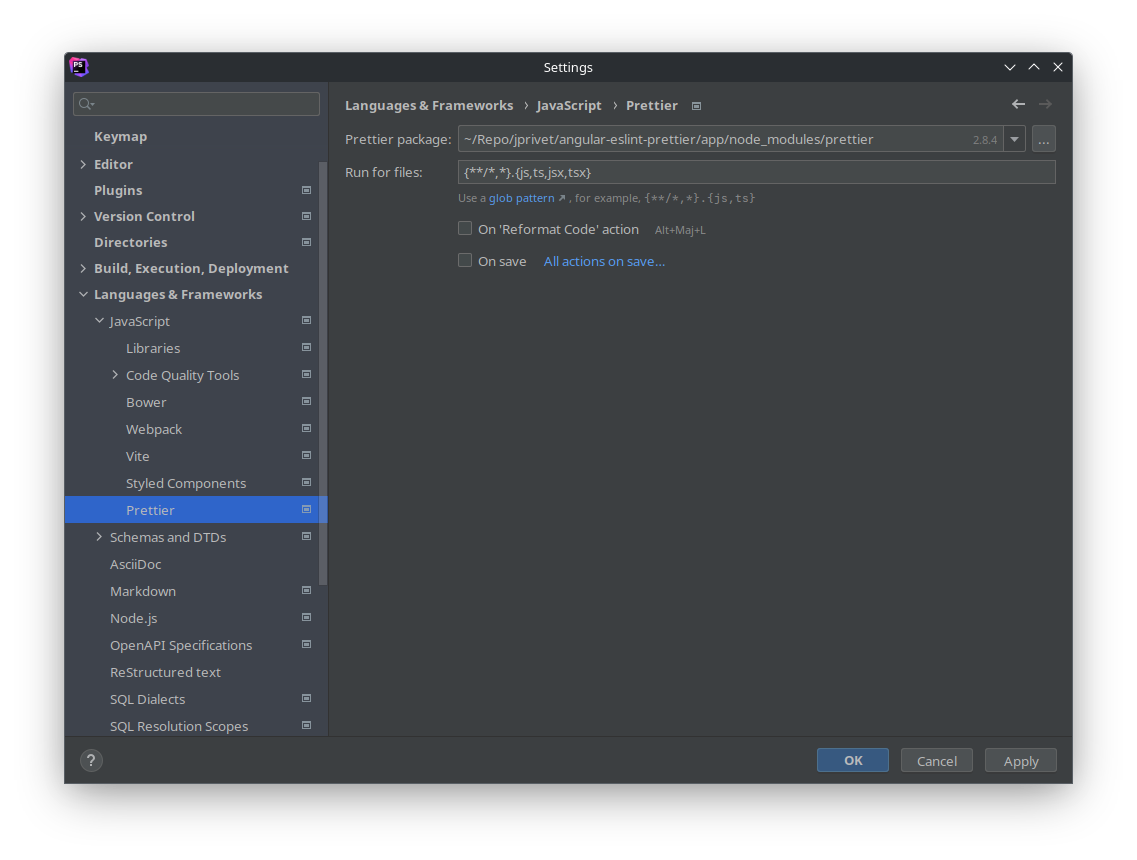This screenshot has width=1137, height=860.
Task: Select Vite in the settings tree
Action: pyautogui.click(x=138, y=456)
